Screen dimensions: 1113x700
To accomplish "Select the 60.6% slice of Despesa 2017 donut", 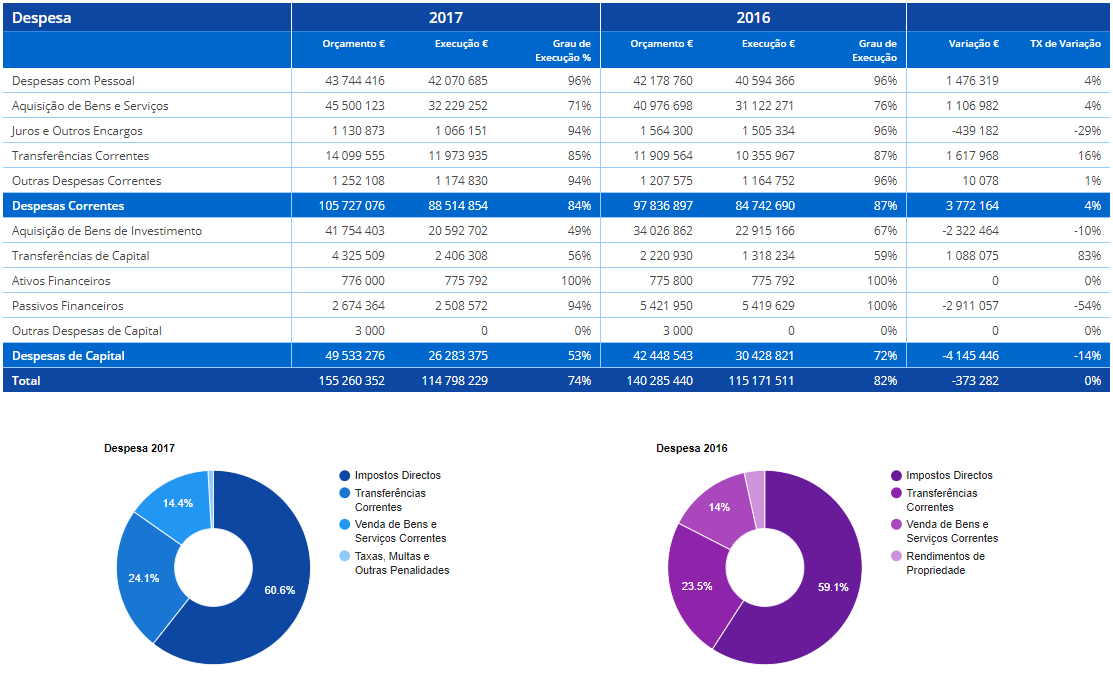I will 273,589.
